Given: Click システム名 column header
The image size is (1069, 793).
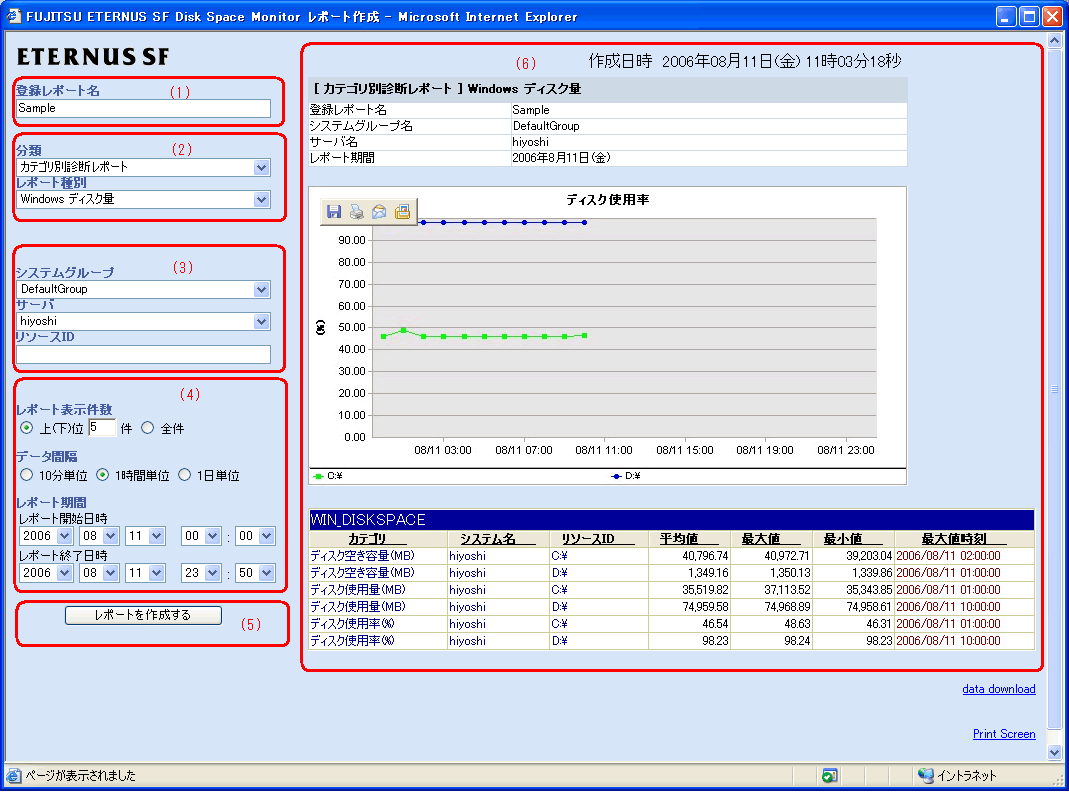Looking at the screenshot, I should pos(487,539).
